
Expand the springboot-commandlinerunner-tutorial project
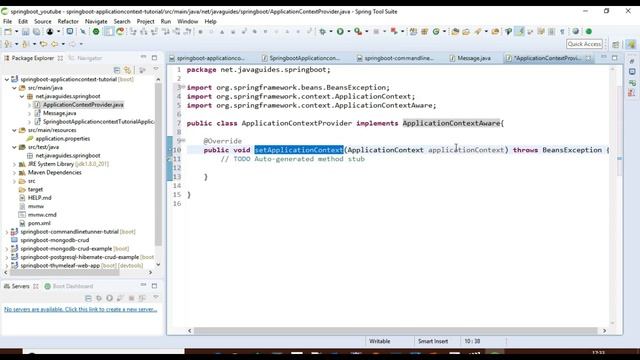coord(7,232)
